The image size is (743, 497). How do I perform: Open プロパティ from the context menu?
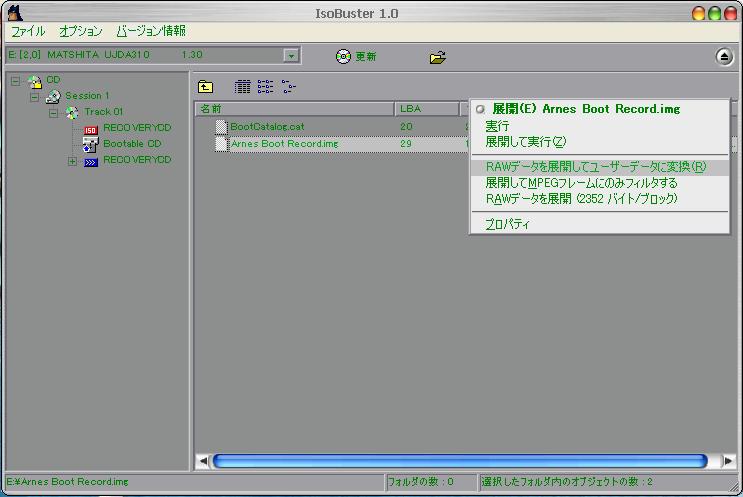[599, 224]
